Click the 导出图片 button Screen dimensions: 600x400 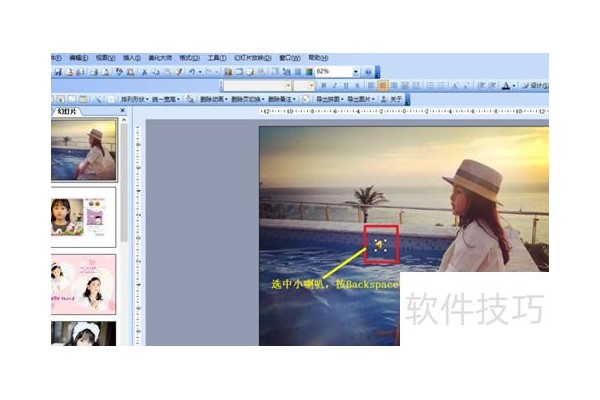356,99
